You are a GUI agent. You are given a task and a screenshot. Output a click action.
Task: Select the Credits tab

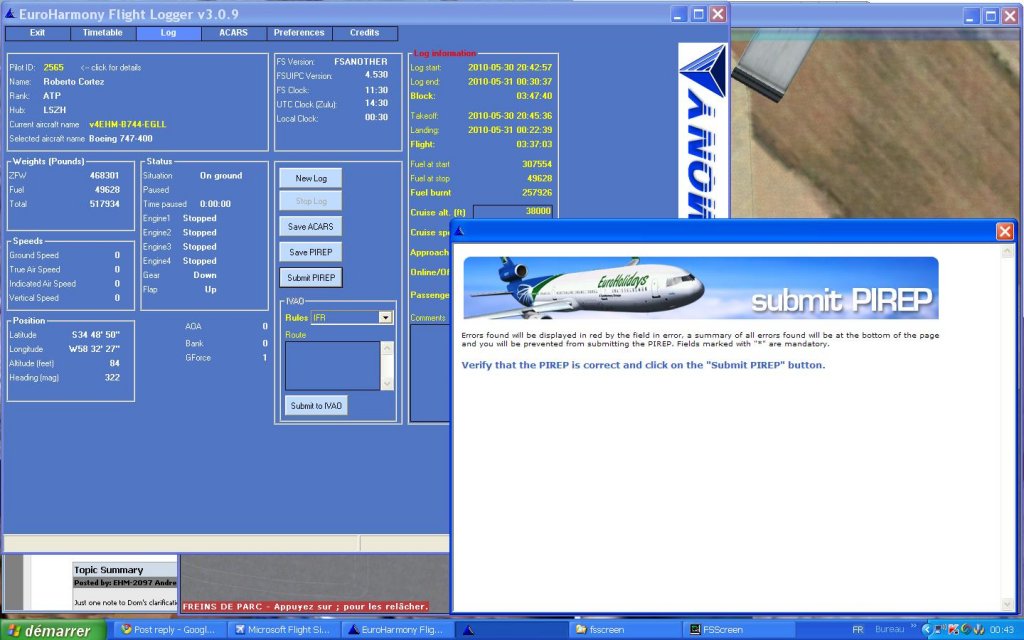click(x=364, y=33)
